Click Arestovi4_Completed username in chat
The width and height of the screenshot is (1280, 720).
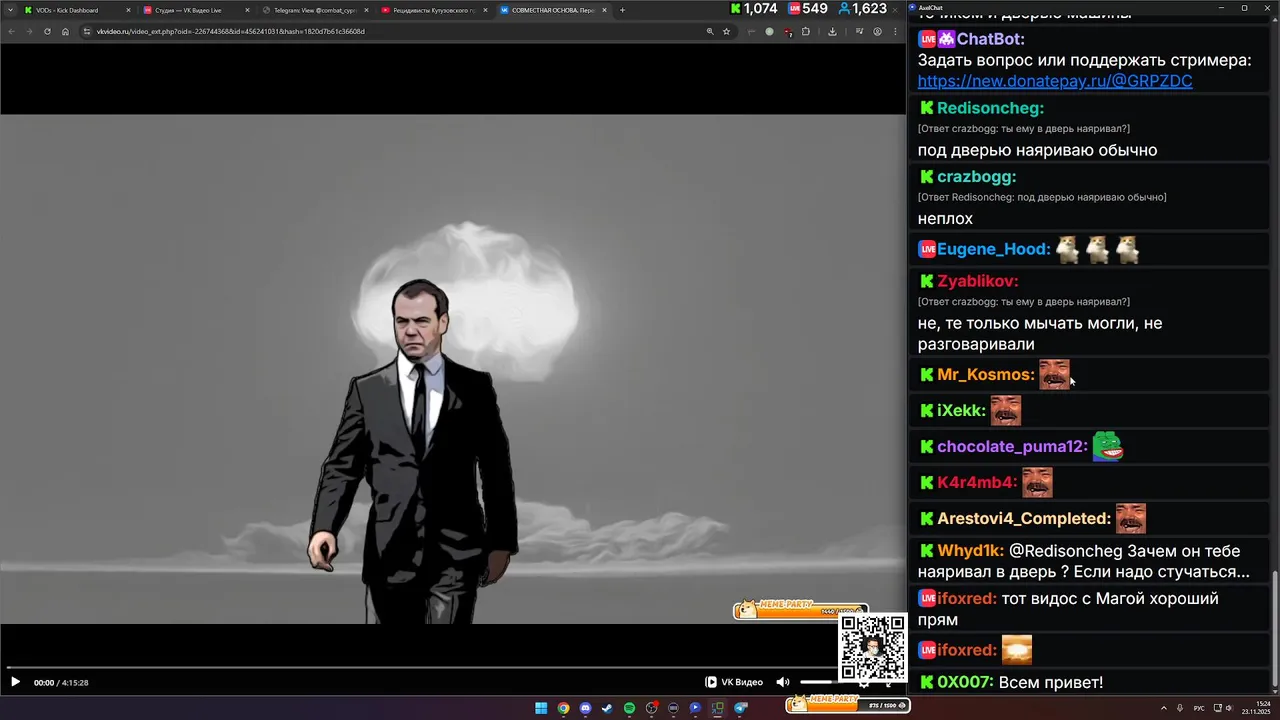1024,518
